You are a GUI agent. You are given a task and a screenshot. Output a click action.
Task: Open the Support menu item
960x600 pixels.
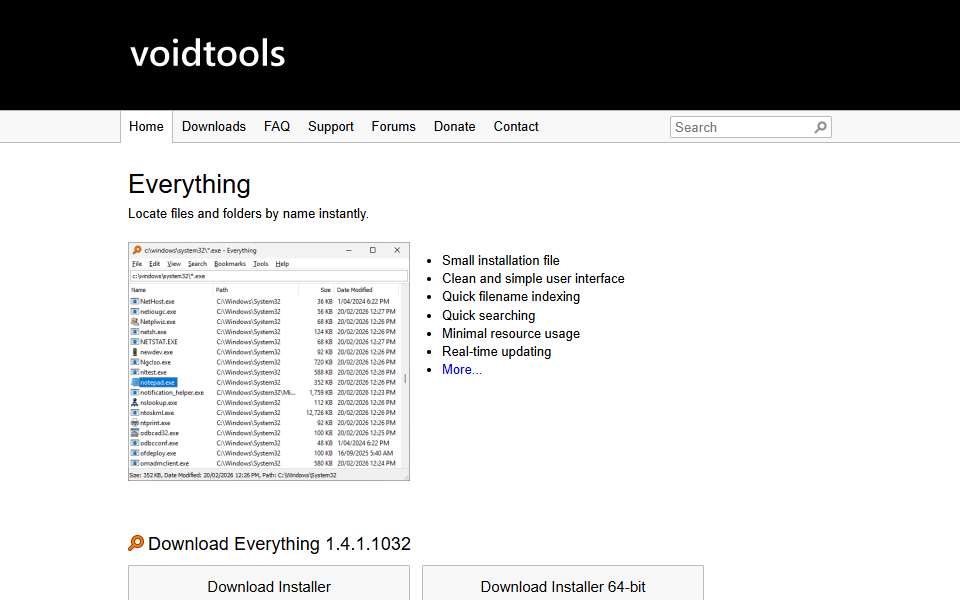point(331,127)
